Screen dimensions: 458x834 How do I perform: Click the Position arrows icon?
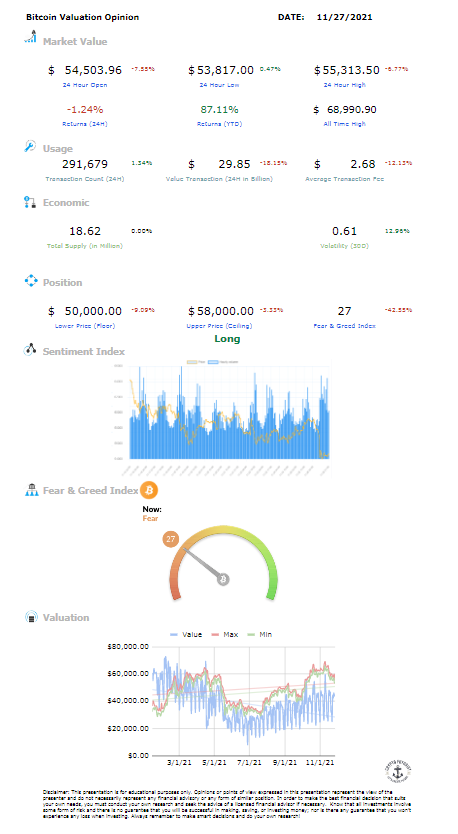coord(31,281)
